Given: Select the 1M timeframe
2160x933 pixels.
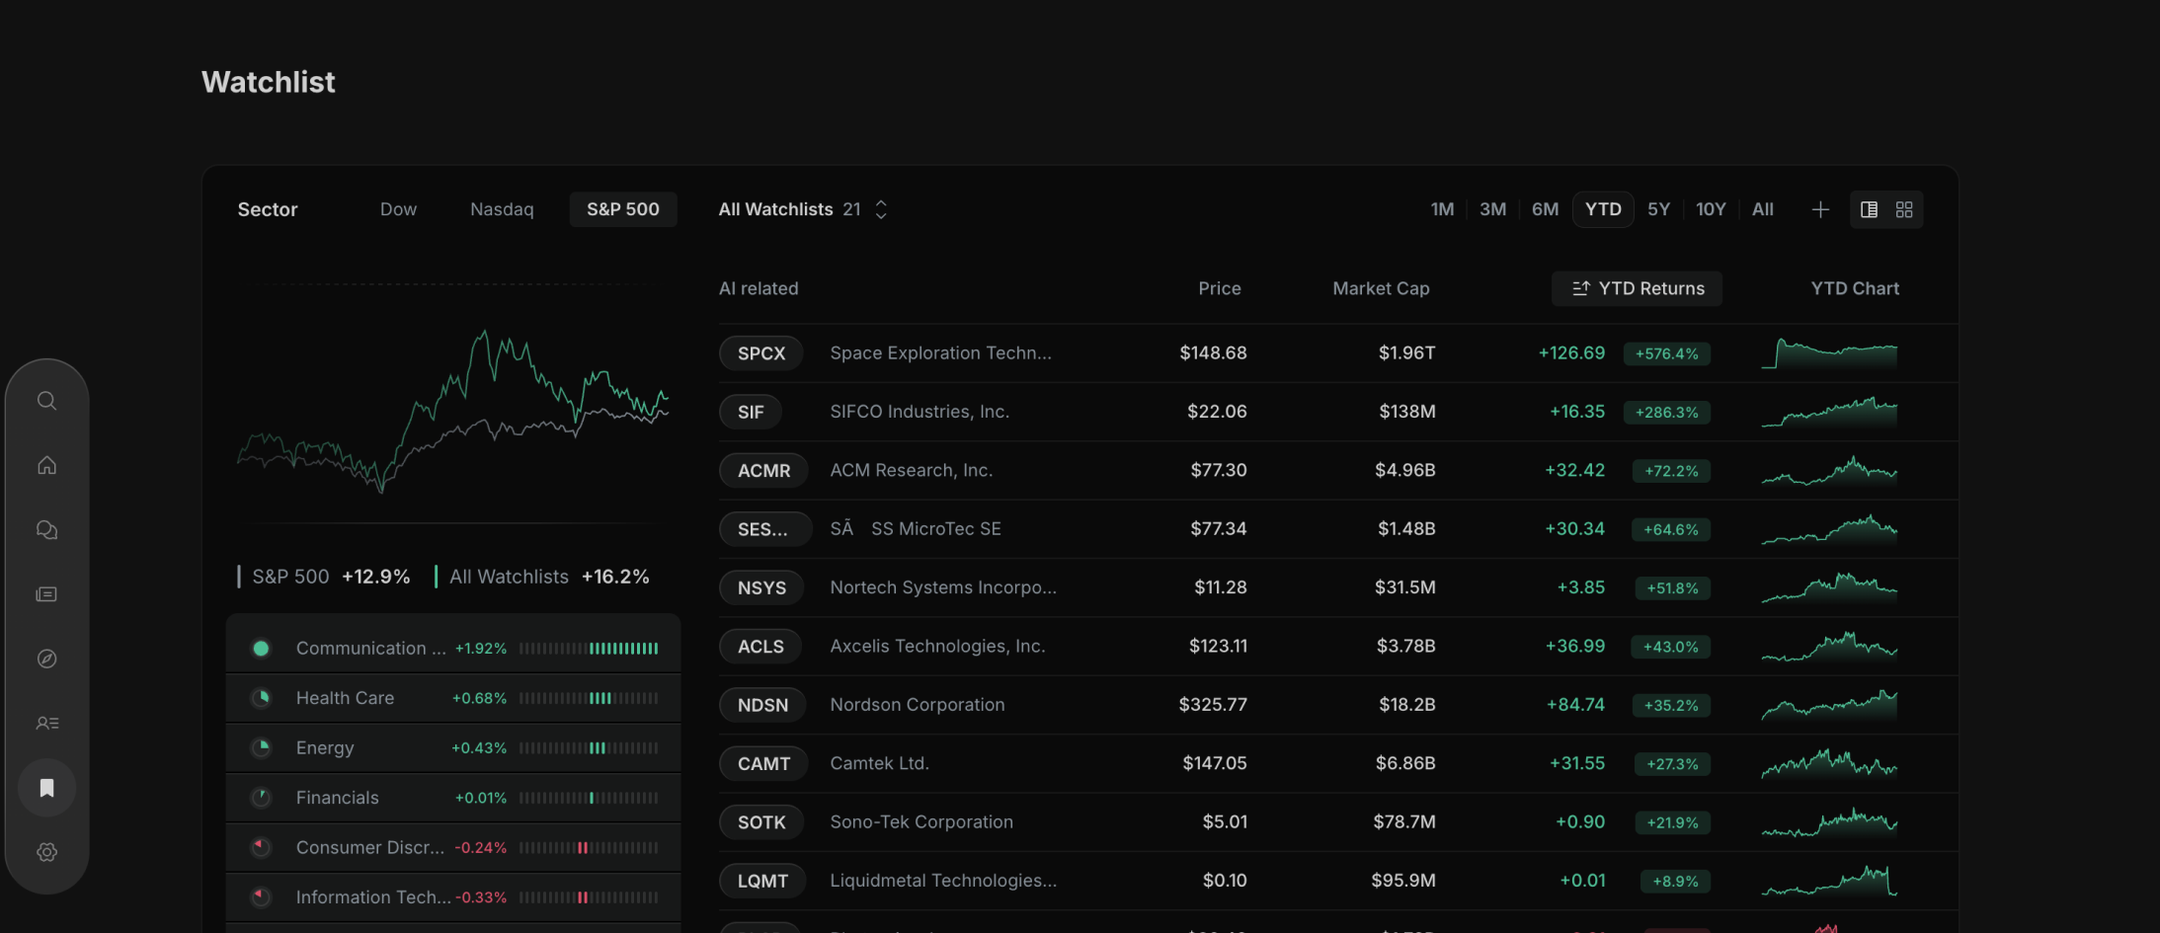Looking at the screenshot, I should pos(1442,209).
